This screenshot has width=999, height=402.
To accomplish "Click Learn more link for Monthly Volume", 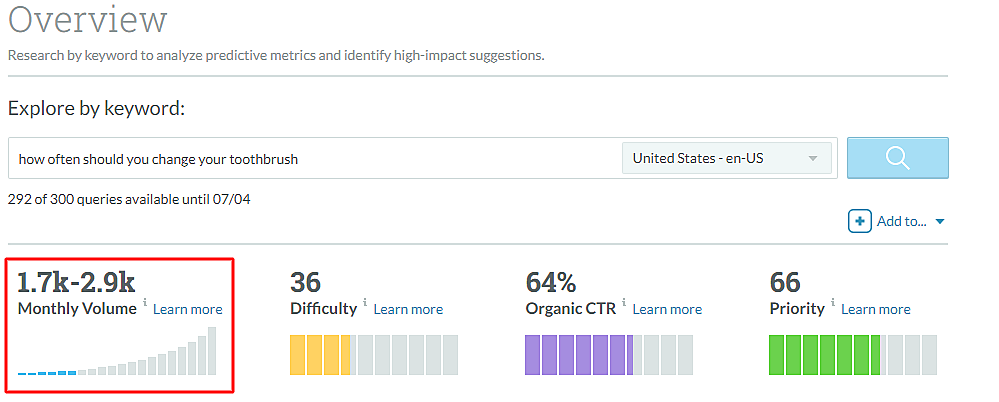I will click(x=188, y=309).
